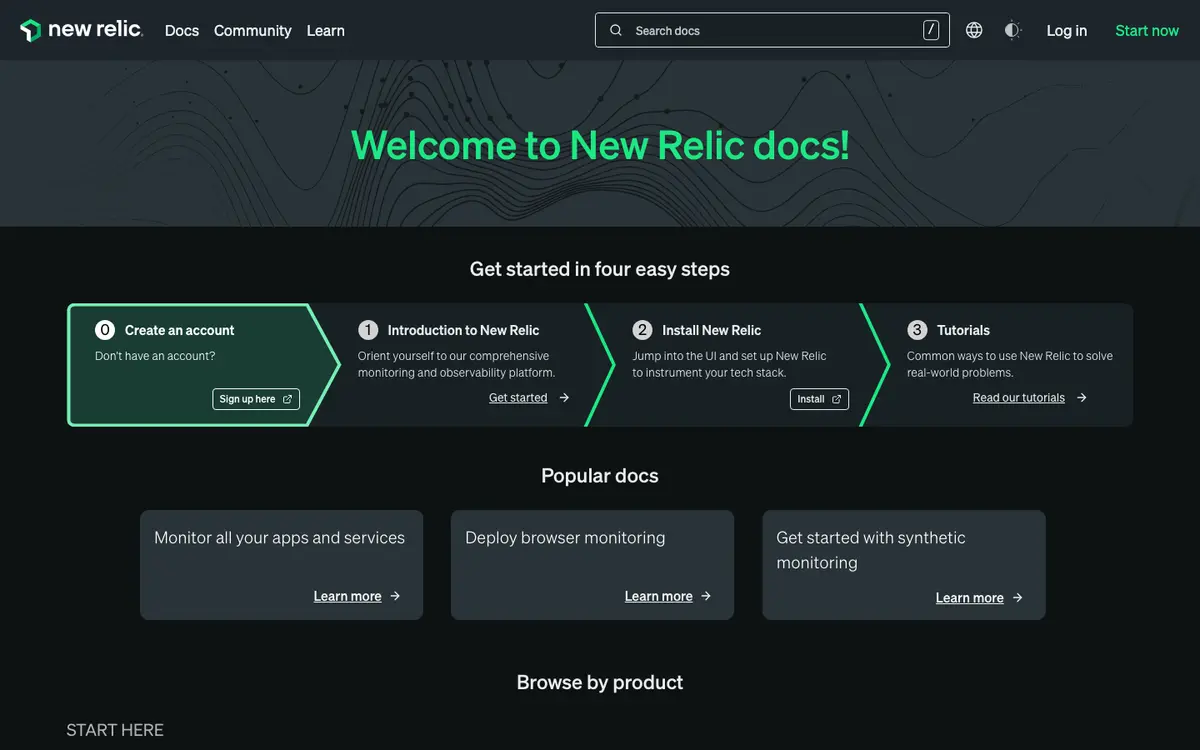Image resolution: width=1200 pixels, height=750 pixels.
Task: Toggle dark/light theme icon
Action: [1013, 30]
